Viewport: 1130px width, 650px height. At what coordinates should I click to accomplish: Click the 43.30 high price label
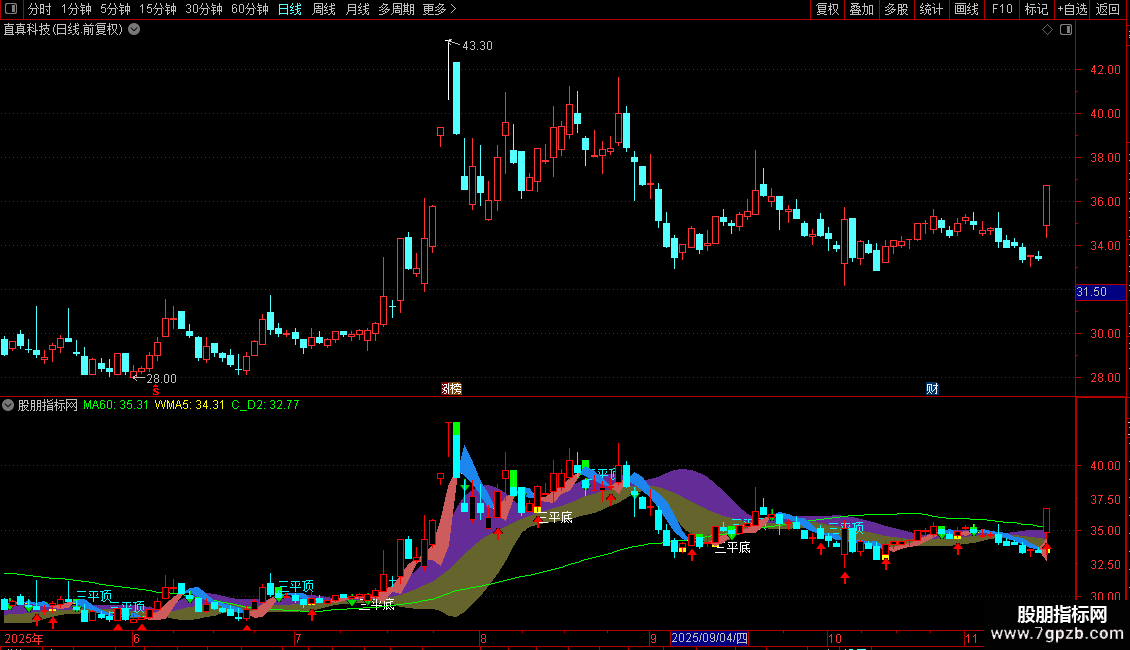pos(477,45)
